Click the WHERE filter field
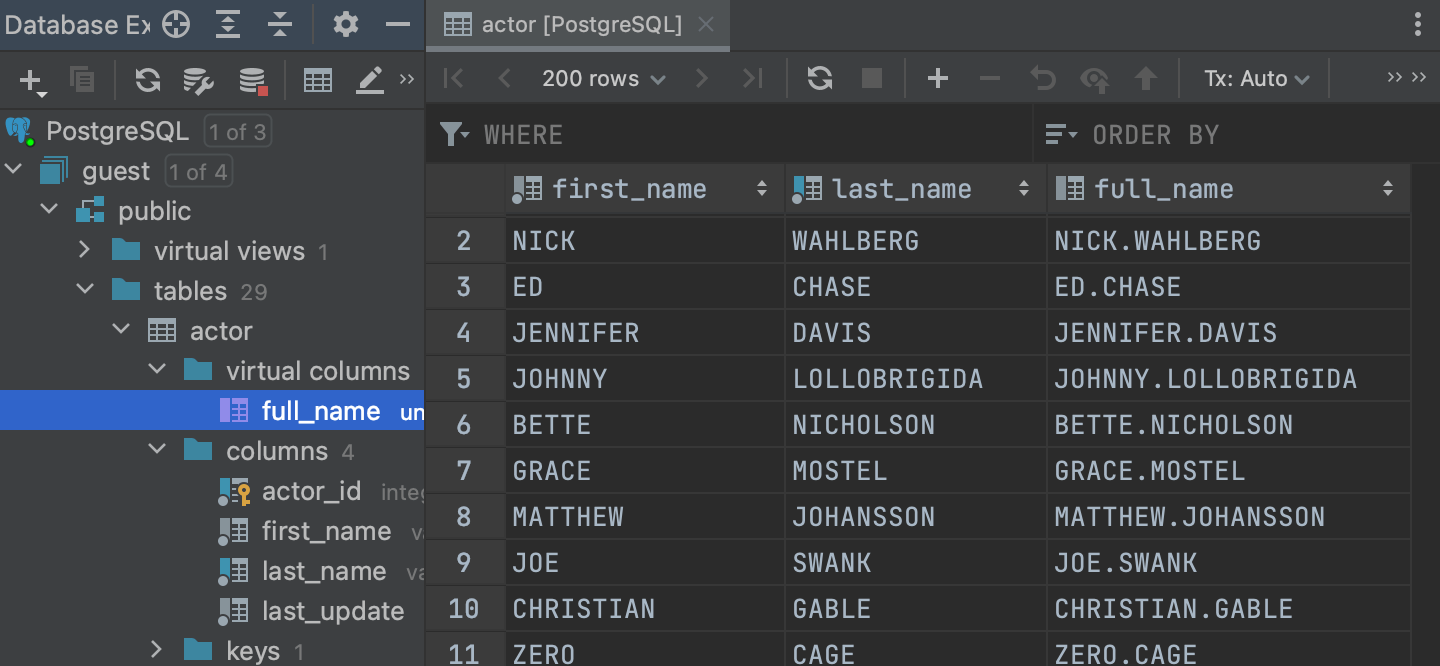 click(730, 134)
